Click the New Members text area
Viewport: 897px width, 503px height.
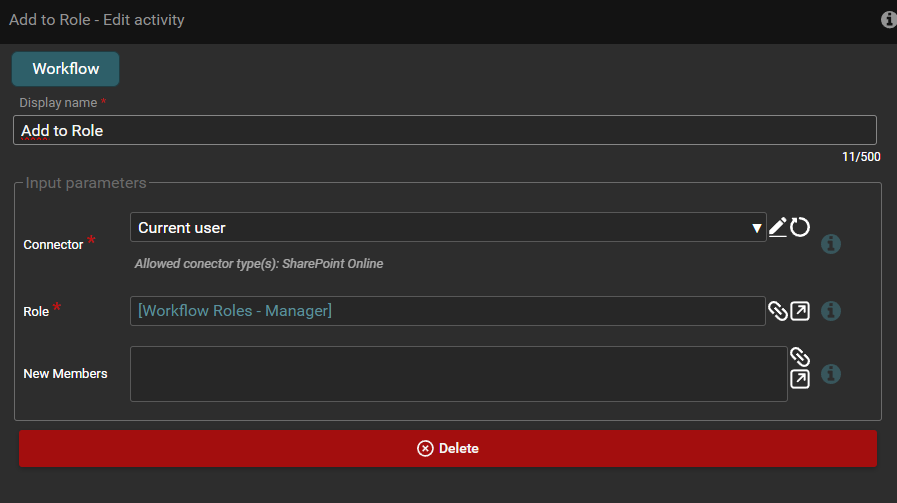coord(458,374)
